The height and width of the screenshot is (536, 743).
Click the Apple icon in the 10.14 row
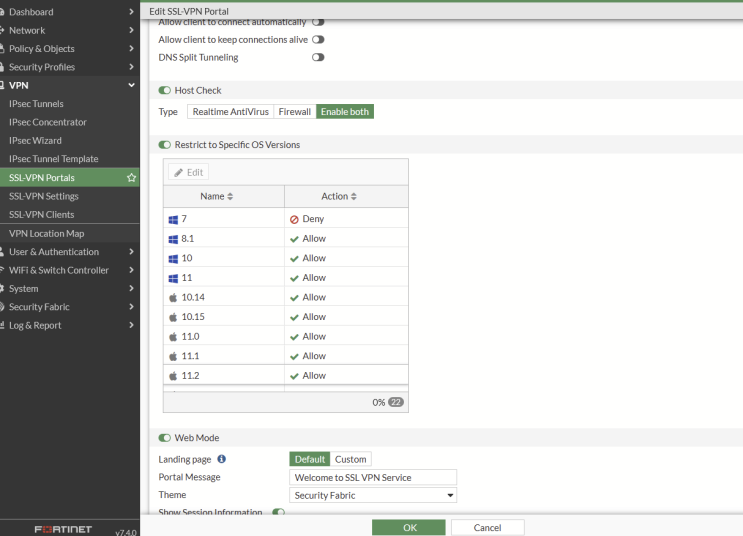[173, 298]
